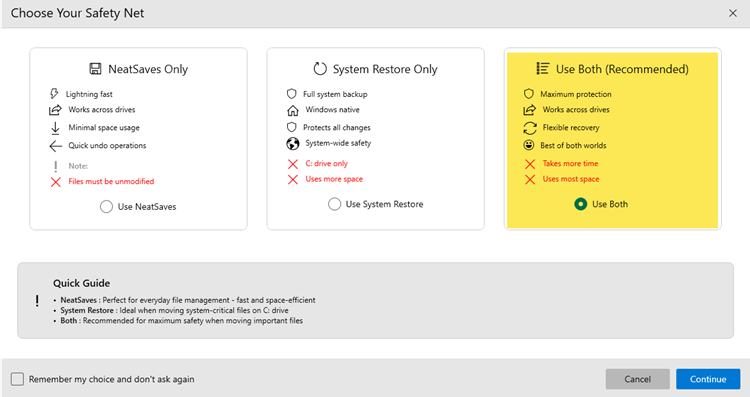Enable Remember my choice checkbox
This screenshot has height=397, width=750.
tap(17, 379)
